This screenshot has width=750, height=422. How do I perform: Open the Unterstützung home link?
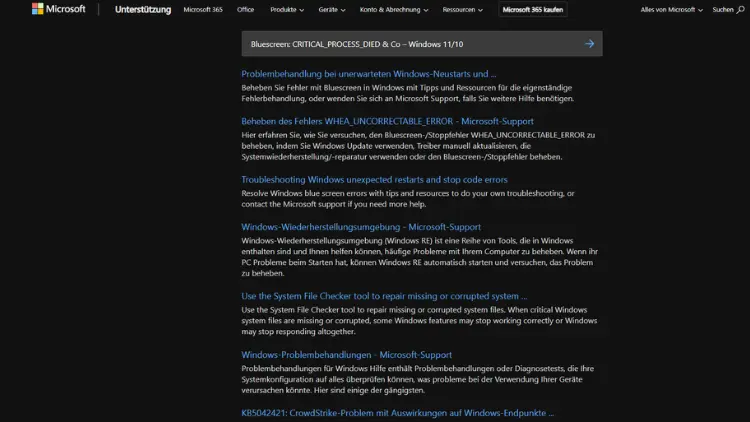click(x=143, y=10)
